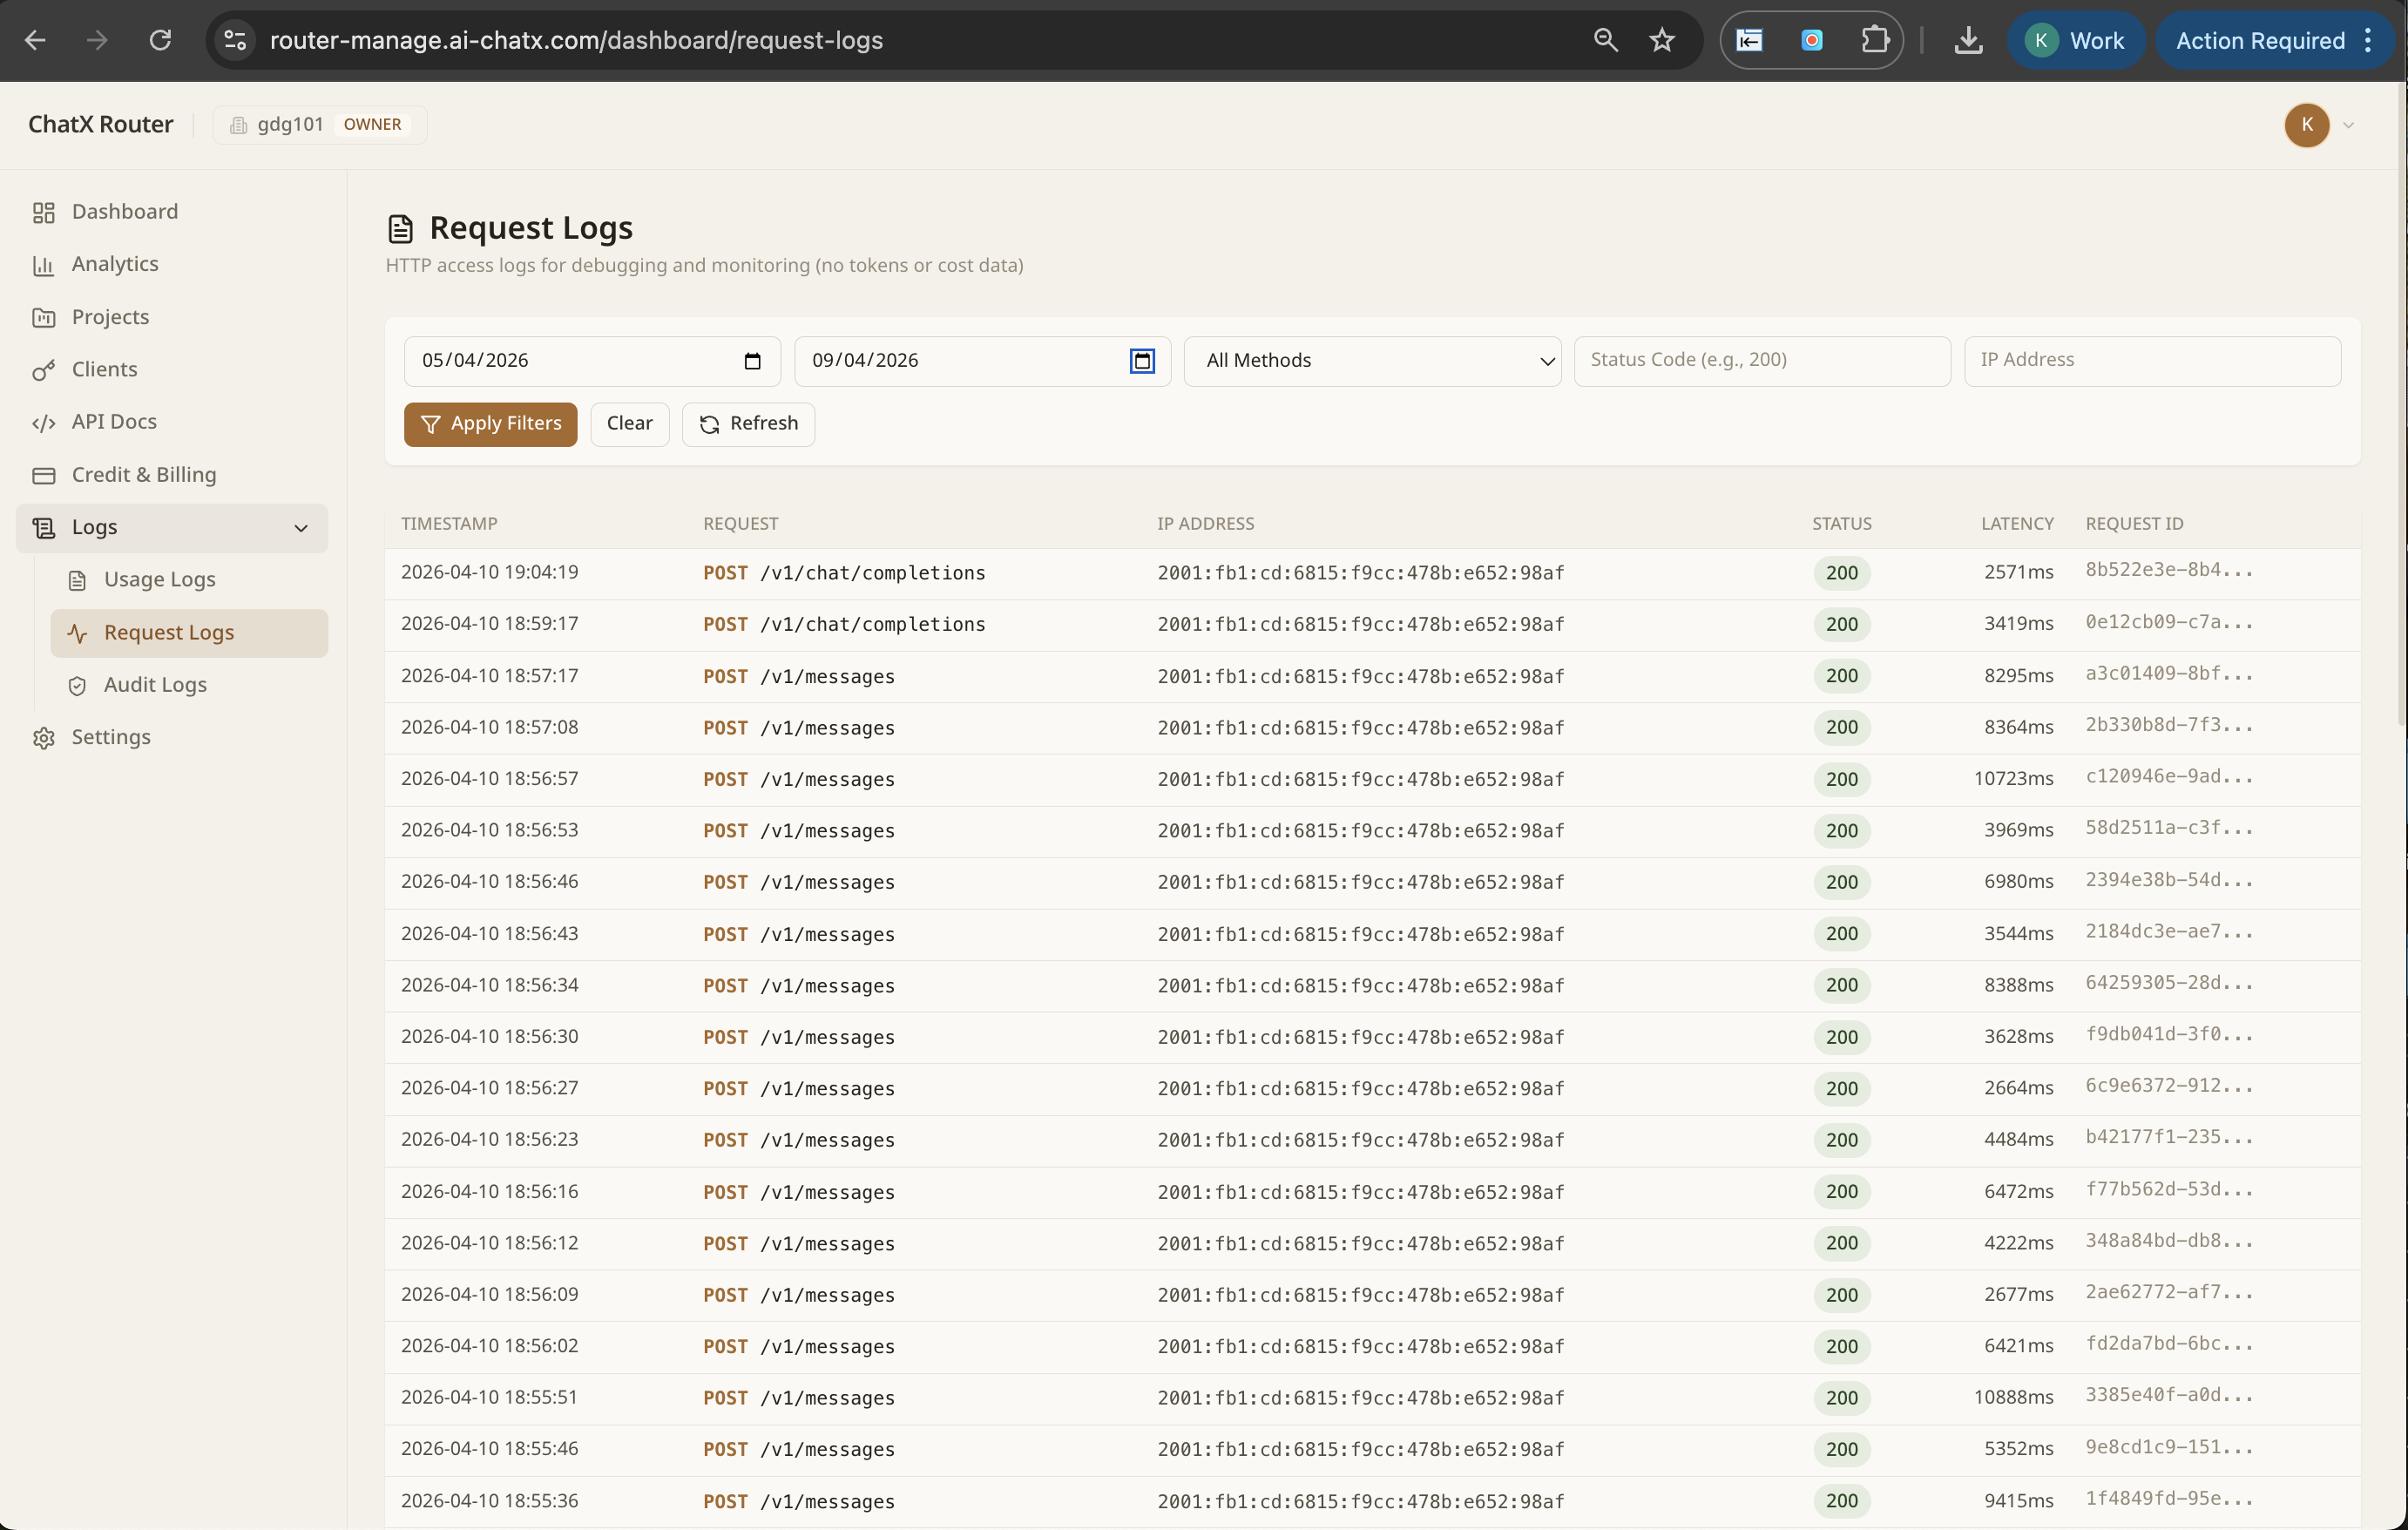This screenshot has width=2408, height=1530.
Task: Click the Logs sidebar icon
Action: coord(44,527)
